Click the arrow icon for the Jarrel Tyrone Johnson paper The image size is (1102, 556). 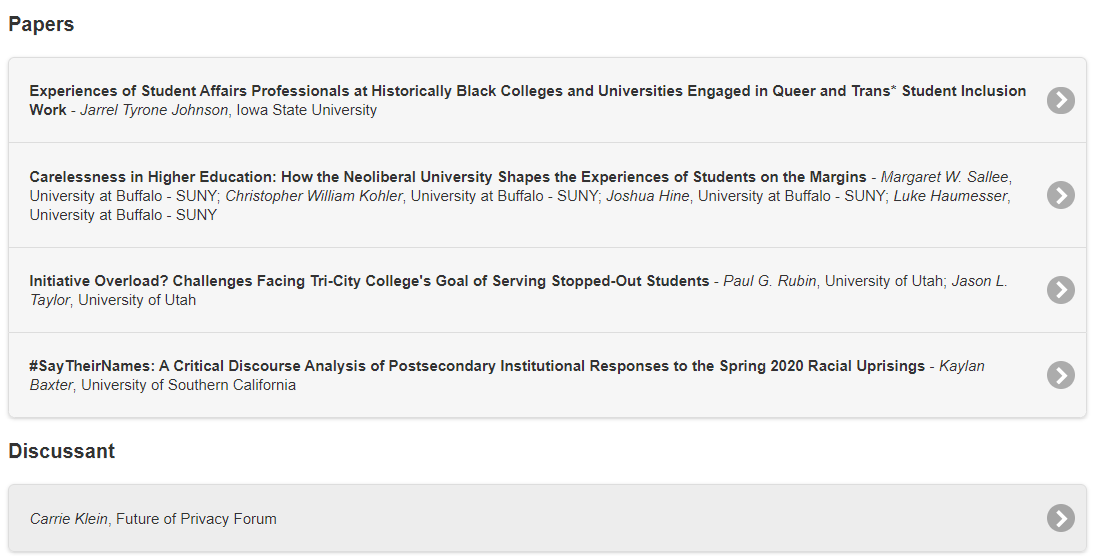pyautogui.click(x=1060, y=100)
